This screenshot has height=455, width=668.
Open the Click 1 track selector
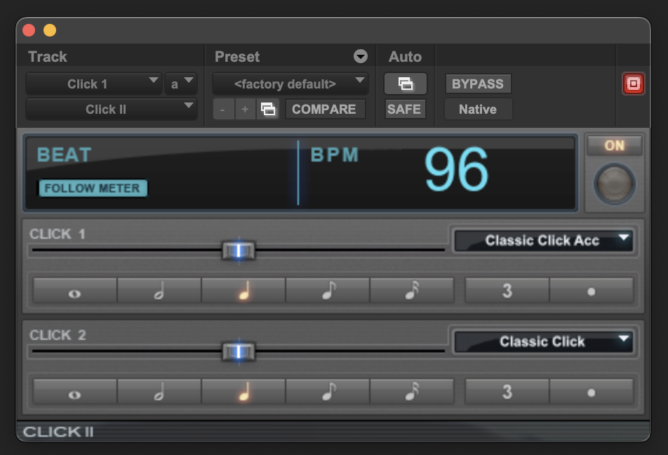coord(94,84)
